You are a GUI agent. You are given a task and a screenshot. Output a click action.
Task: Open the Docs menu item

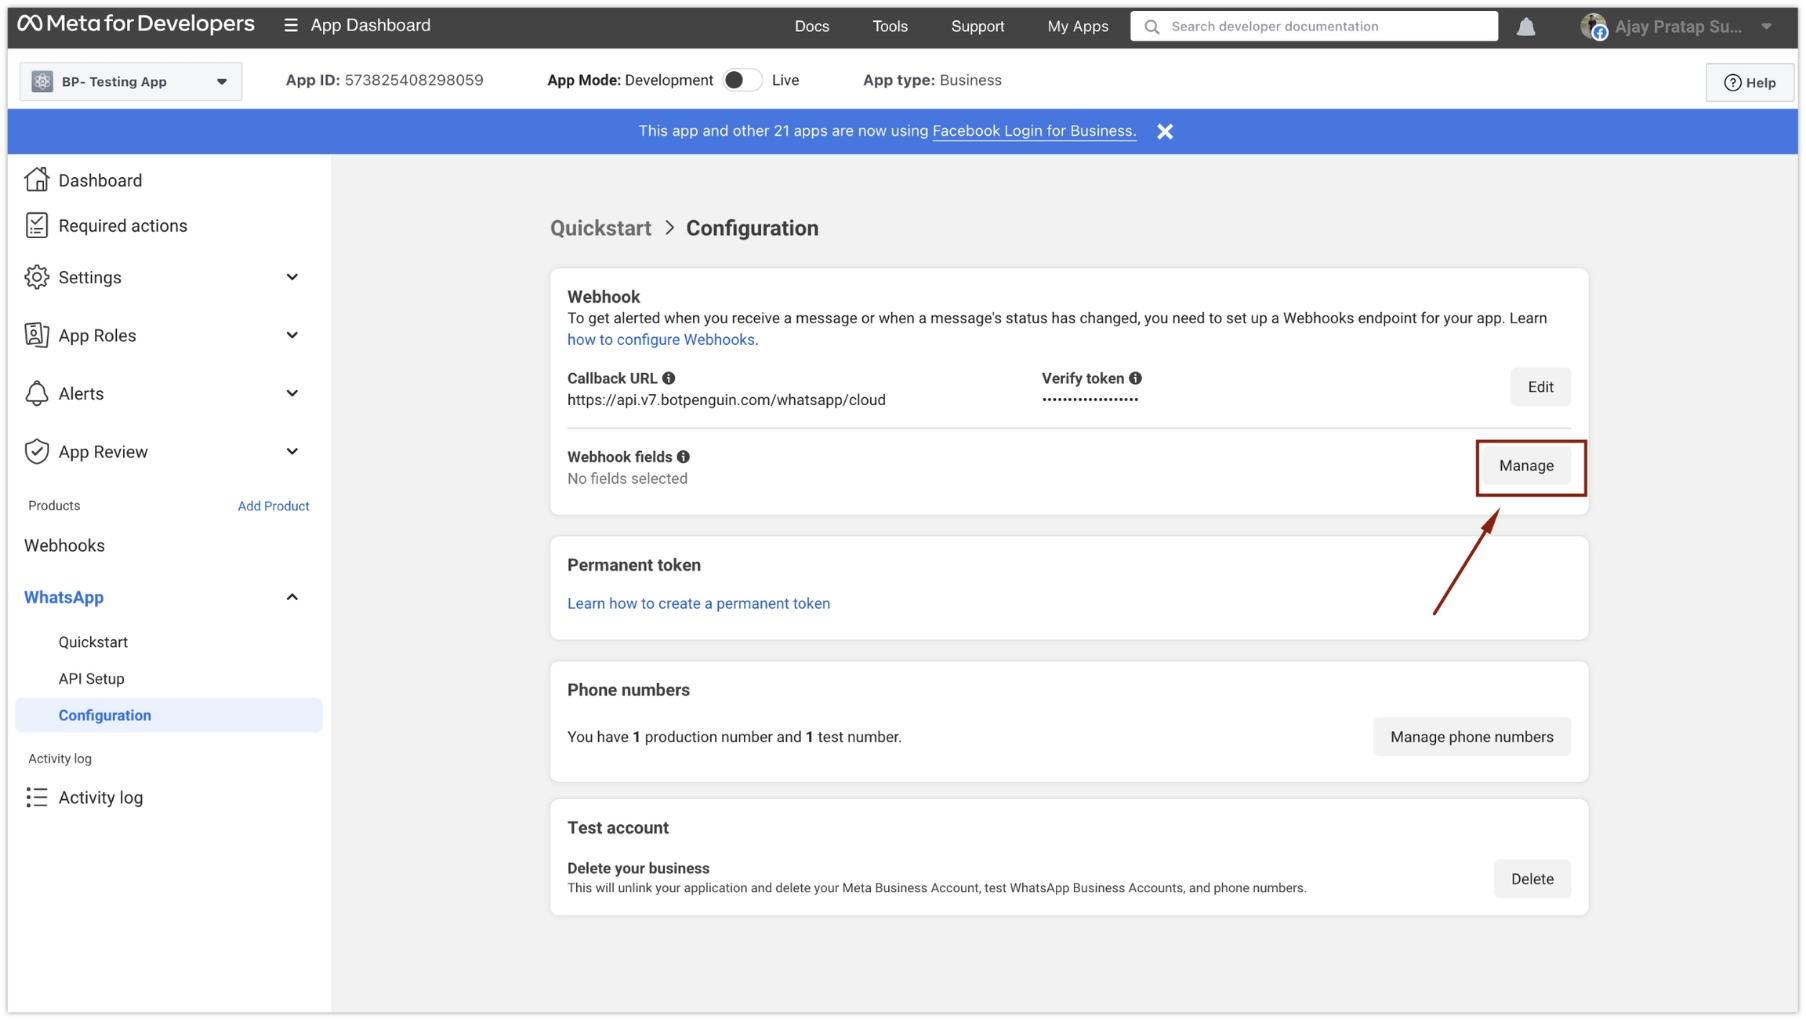pos(811,26)
